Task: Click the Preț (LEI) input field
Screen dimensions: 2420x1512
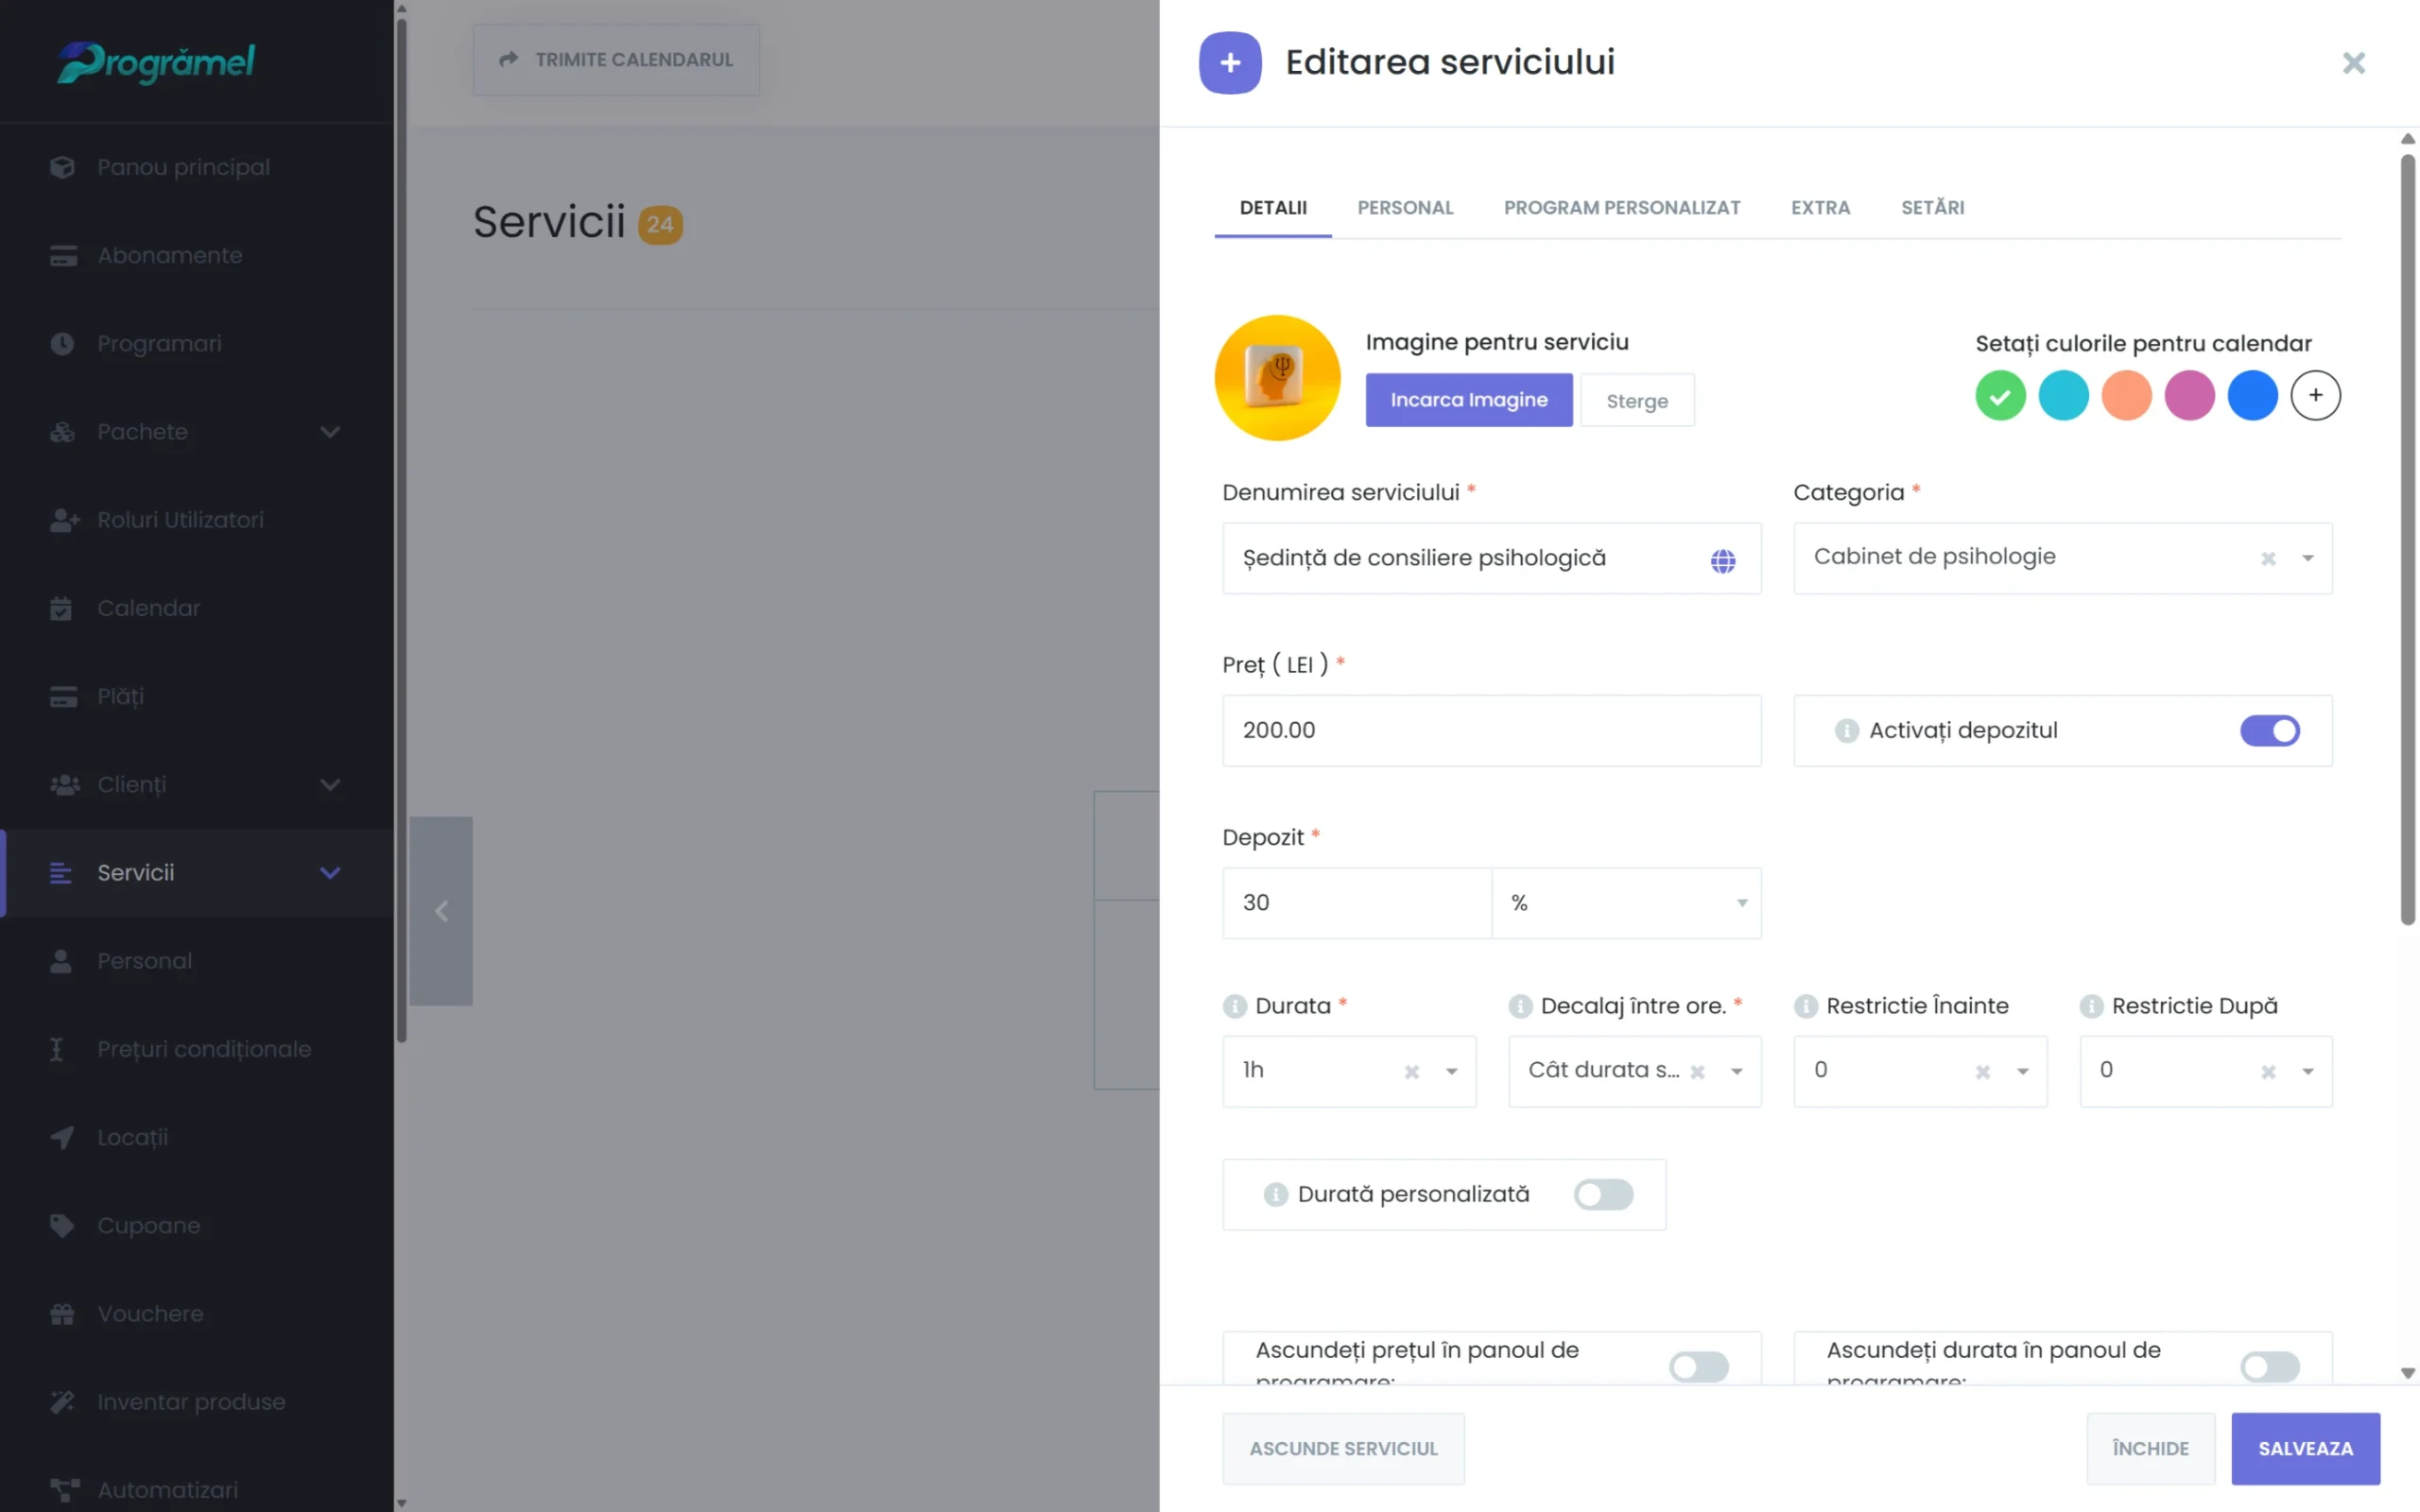Action: (1490, 731)
